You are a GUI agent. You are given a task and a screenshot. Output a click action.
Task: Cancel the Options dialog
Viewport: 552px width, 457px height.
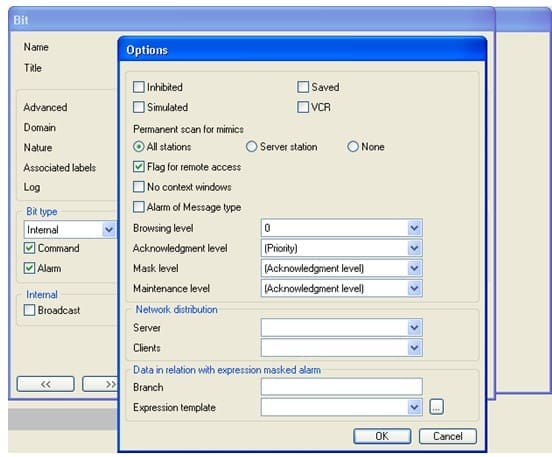tap(447, 436)
